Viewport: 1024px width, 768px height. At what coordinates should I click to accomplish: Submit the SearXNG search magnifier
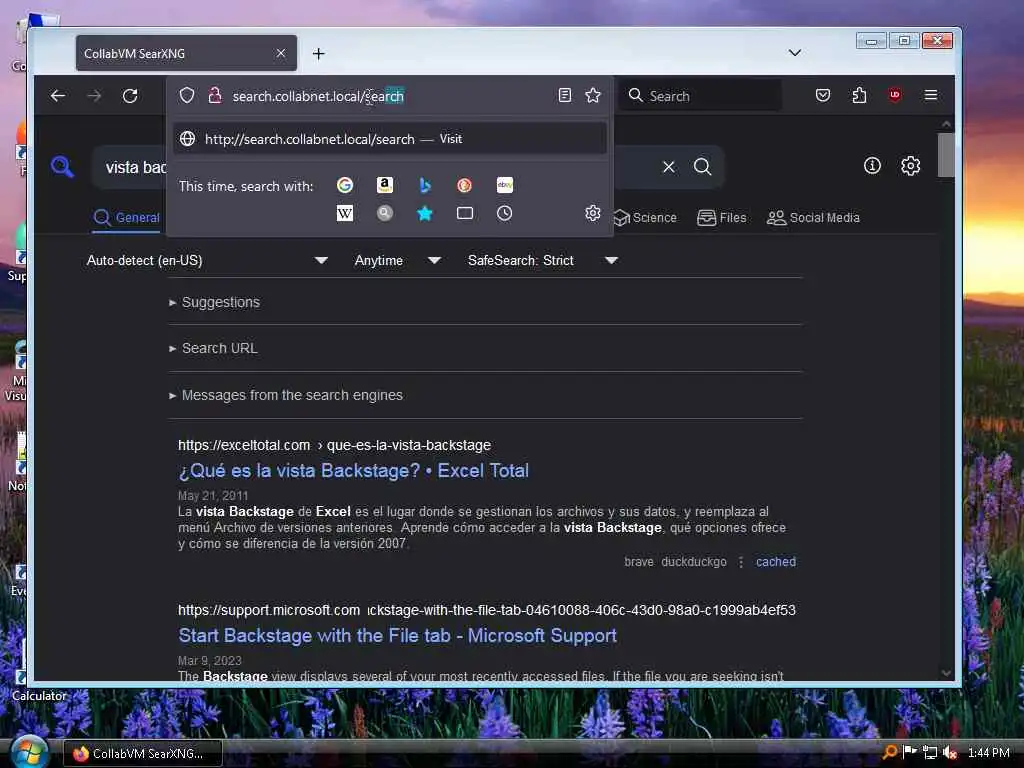[703, 167]
